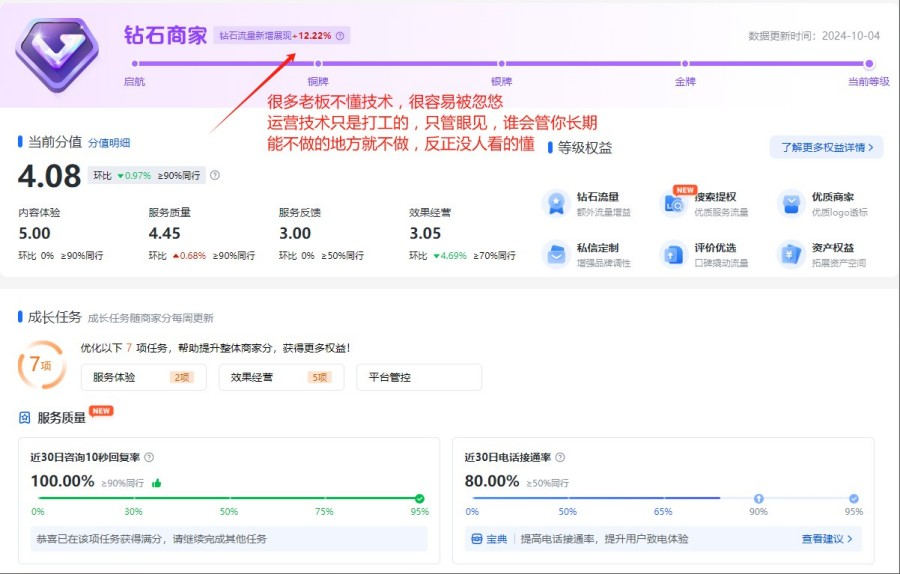
Task: Click the 搜索授权 benefit icon
Action: point(674,204)
